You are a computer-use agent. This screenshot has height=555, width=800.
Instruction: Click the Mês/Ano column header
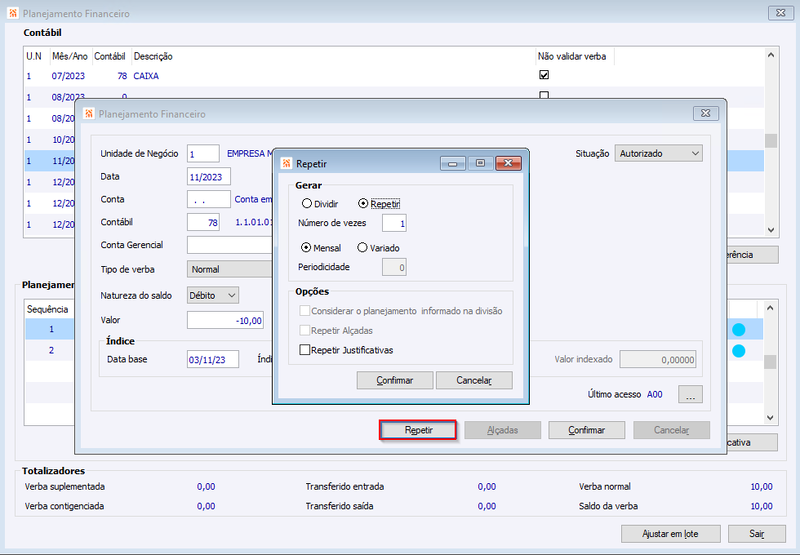70,56
